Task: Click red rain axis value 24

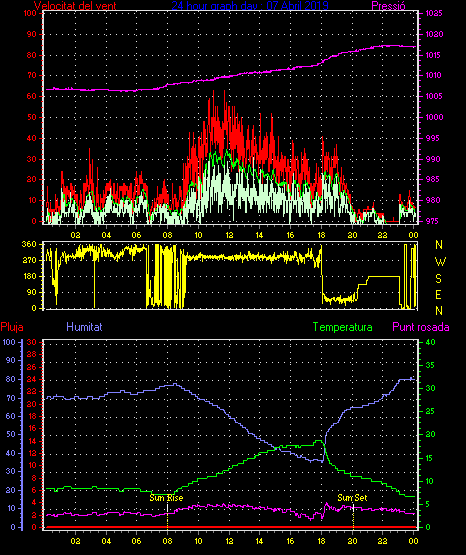Action: click(x=32, y=379)
